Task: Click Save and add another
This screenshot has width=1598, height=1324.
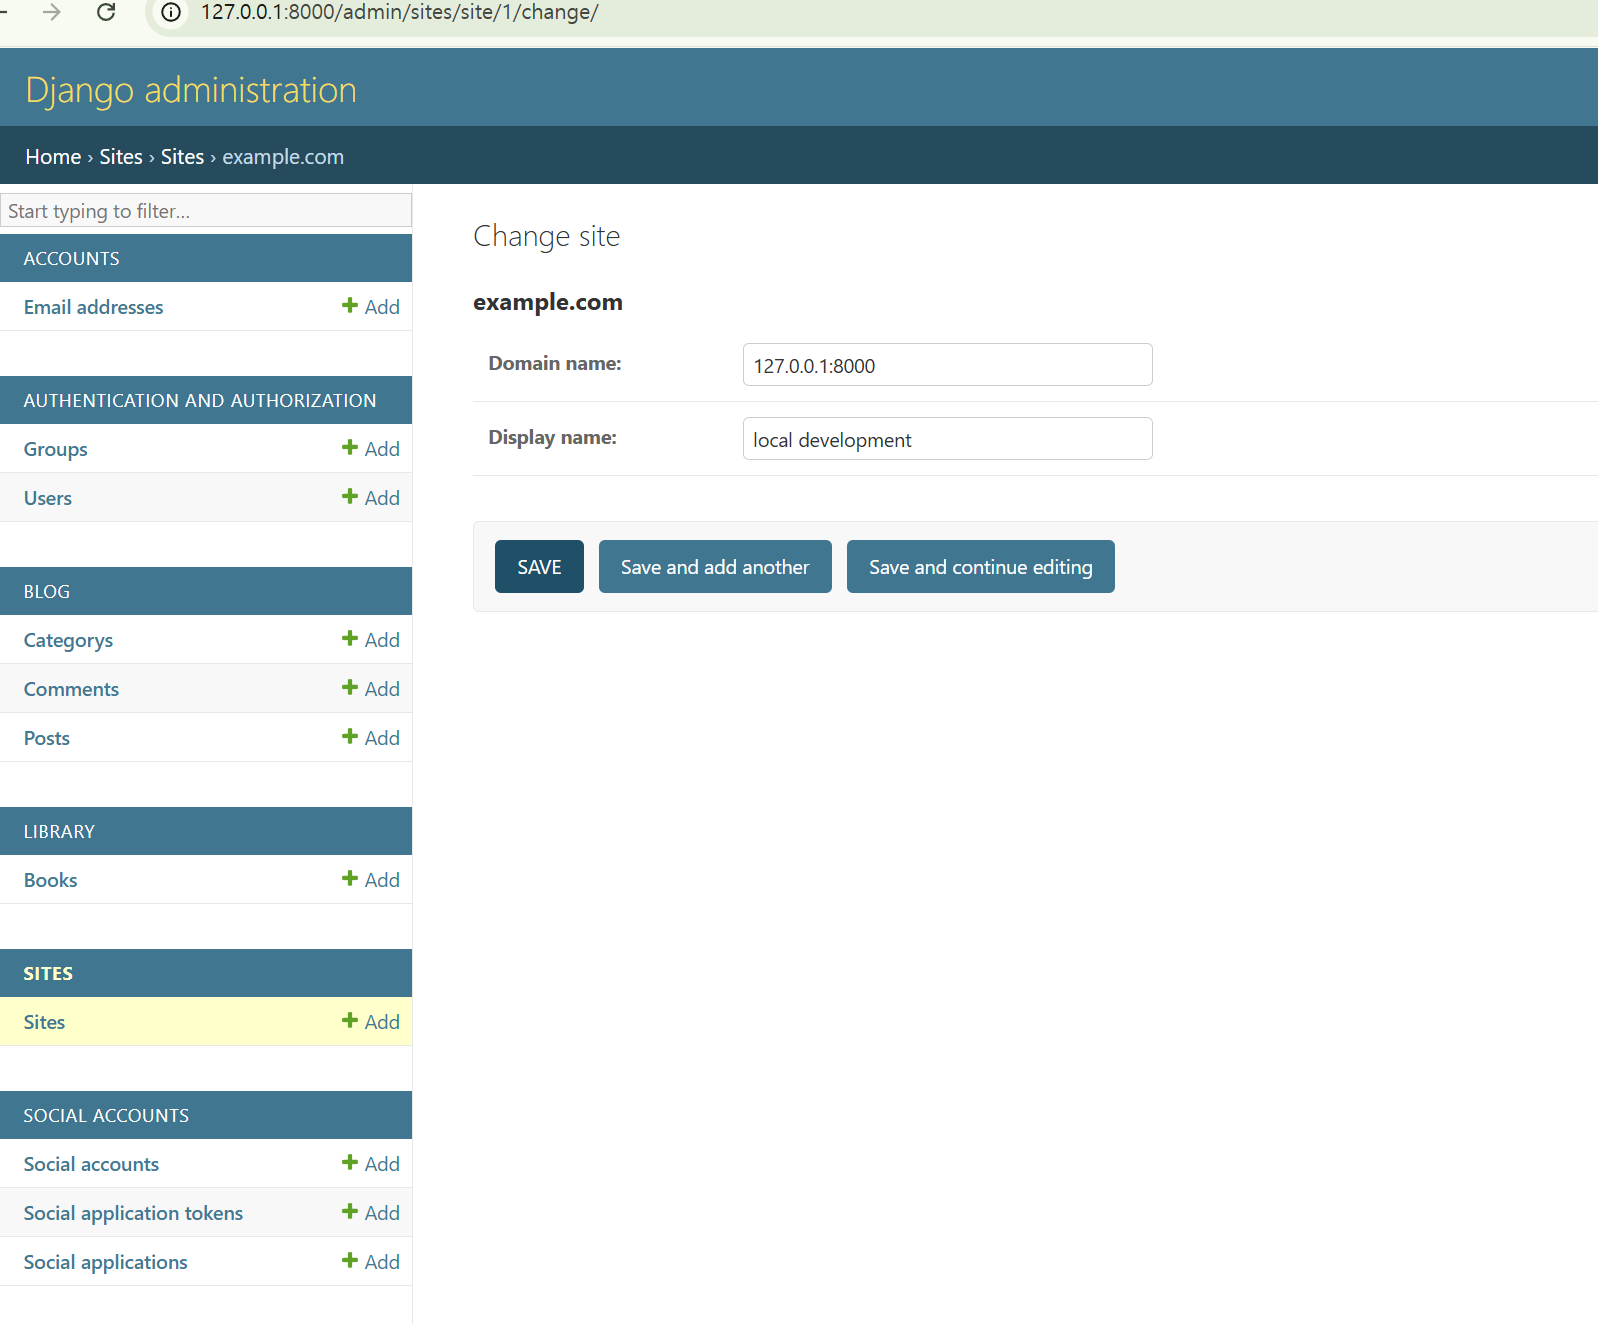Action: tap(715, 567)
